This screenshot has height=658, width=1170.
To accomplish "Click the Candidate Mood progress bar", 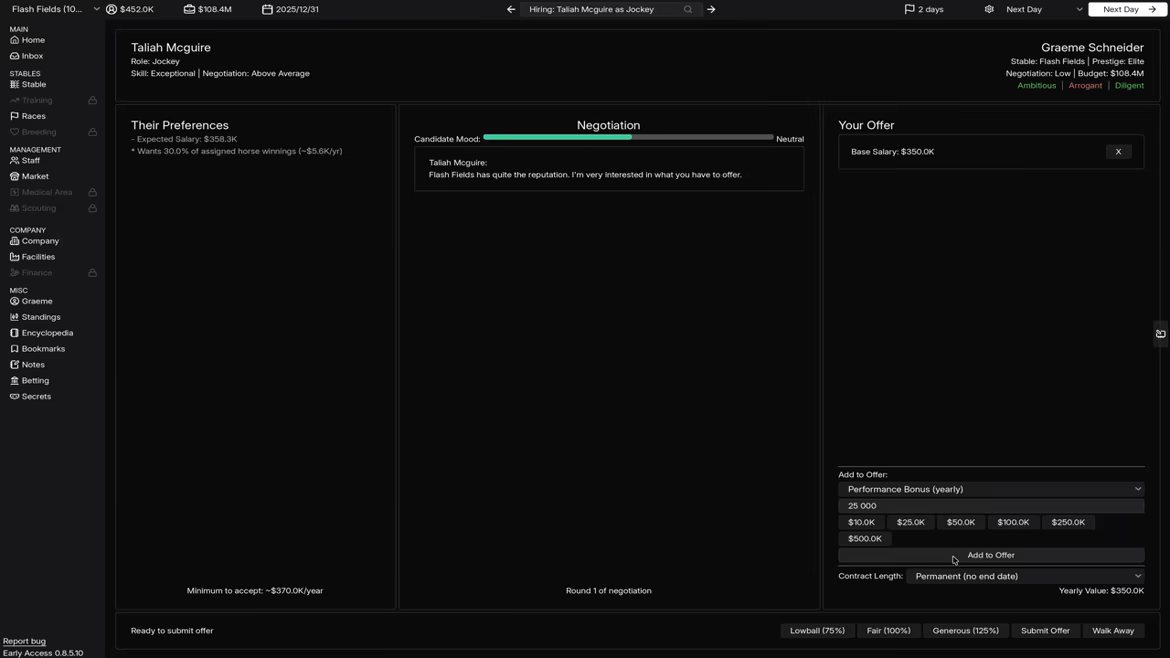I will click(x=628, y=137).
